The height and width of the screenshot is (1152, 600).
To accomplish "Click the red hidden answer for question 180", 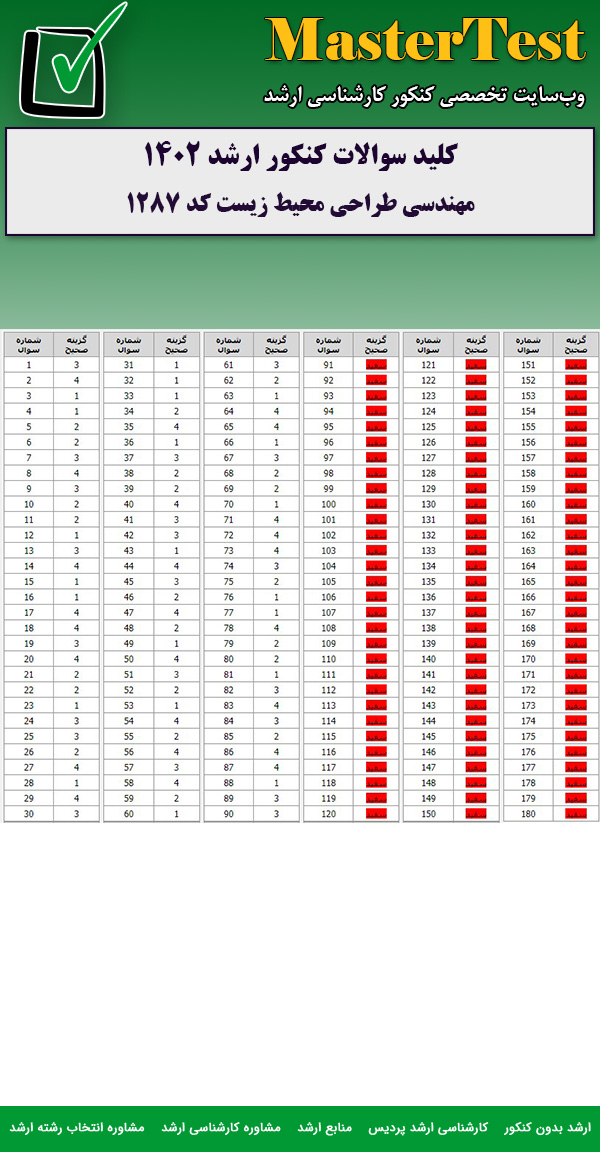I will 575,814.
